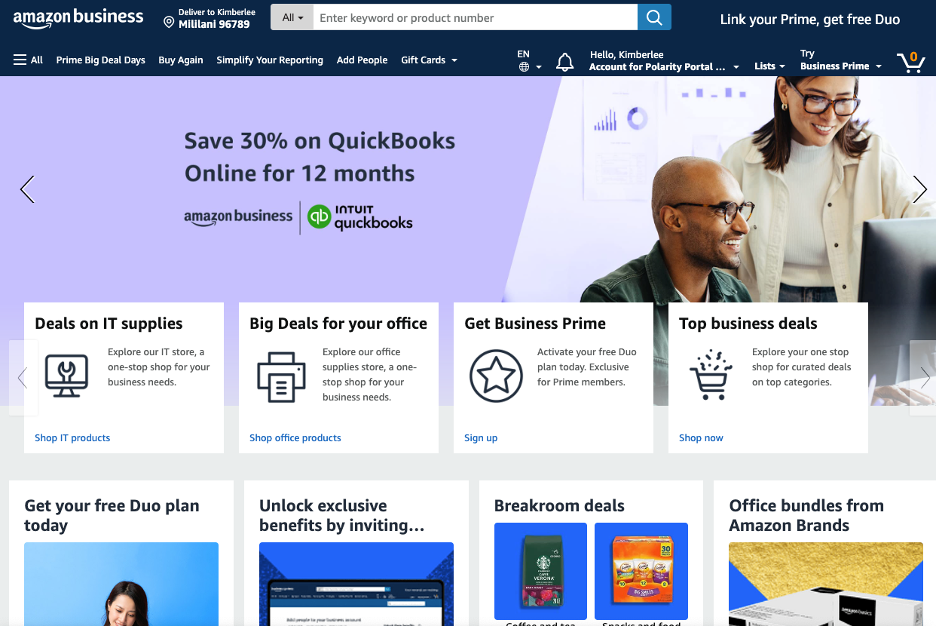Viewport: 936px width, 626px height.
Task: Click the Amazon Business logo
Action: 78,18
